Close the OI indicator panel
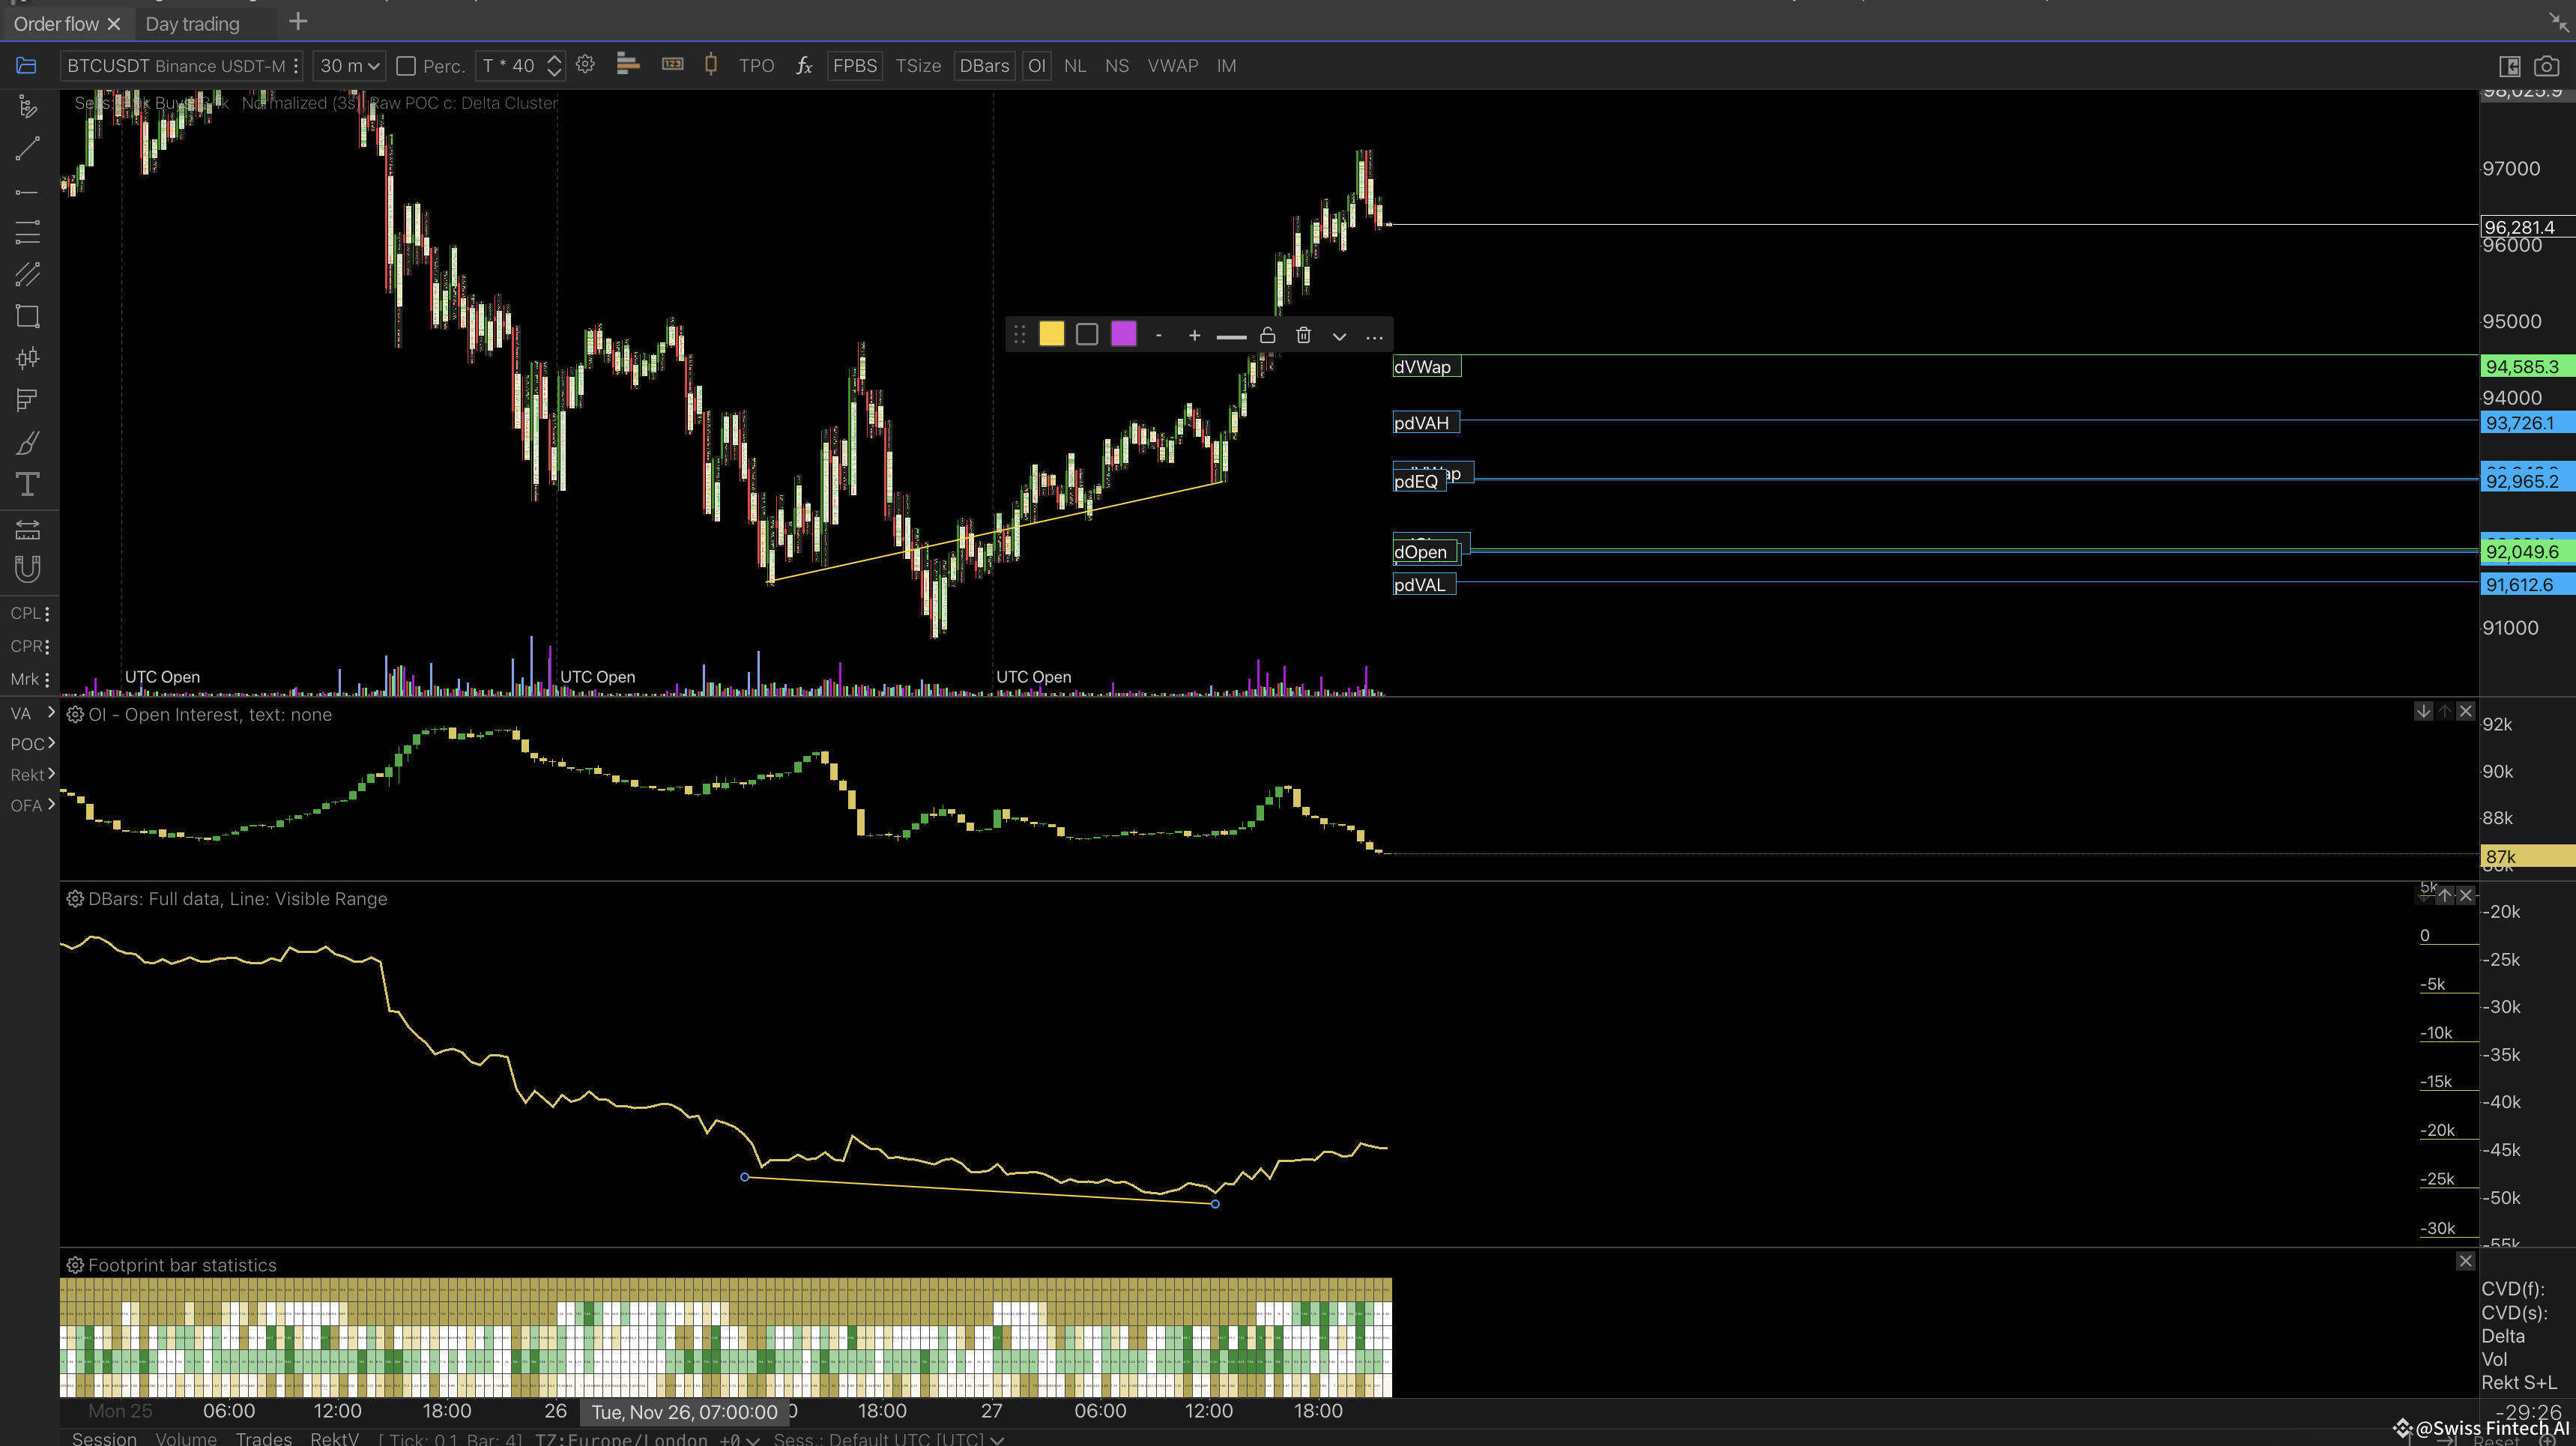The width and height of the screenshot is (2576, 1446). pyautogui.click(x=2465, y=711)
